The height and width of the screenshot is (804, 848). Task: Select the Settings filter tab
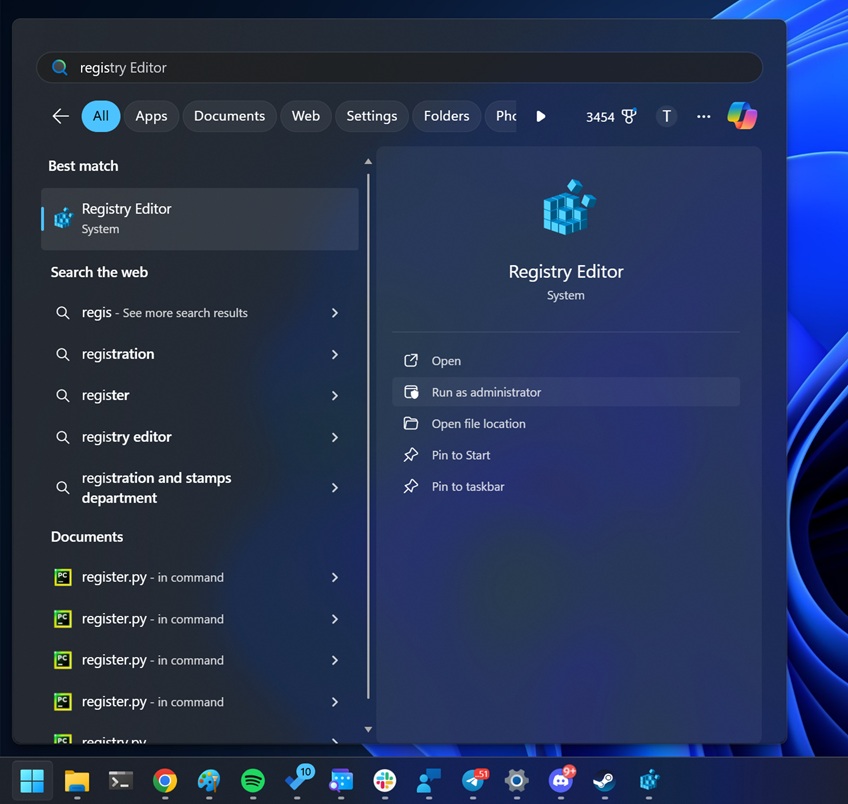(x=371, y=116)
